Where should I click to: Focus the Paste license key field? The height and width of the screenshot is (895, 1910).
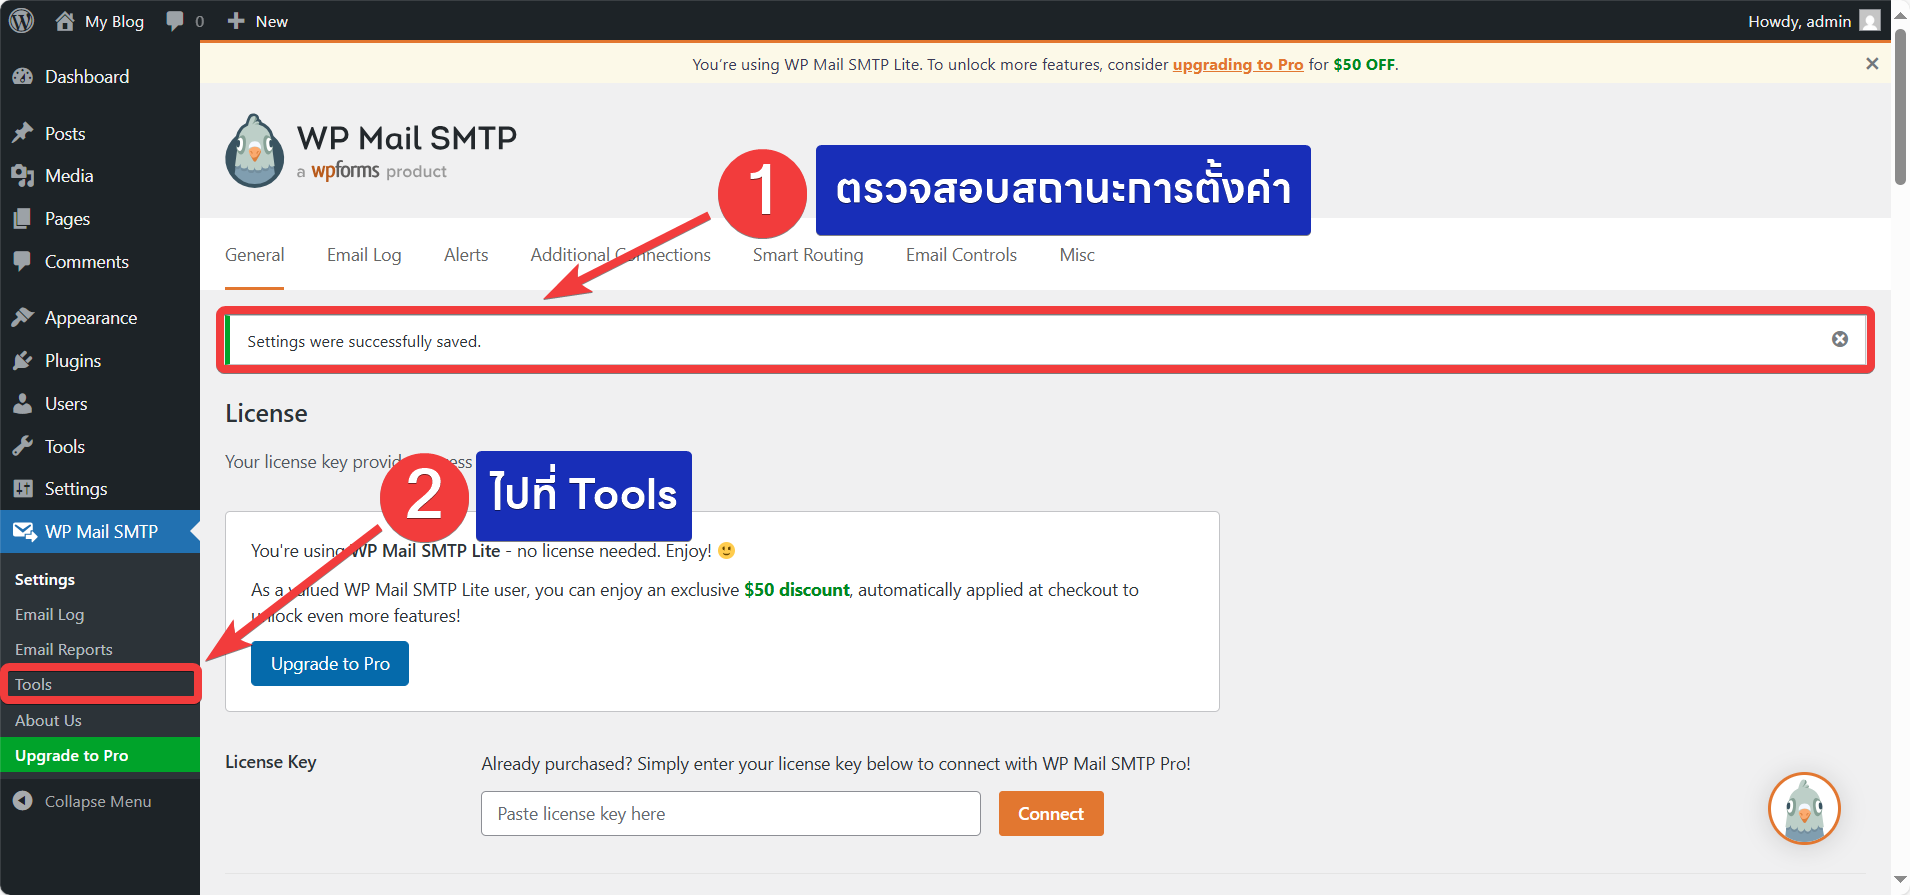click(730, 814)
